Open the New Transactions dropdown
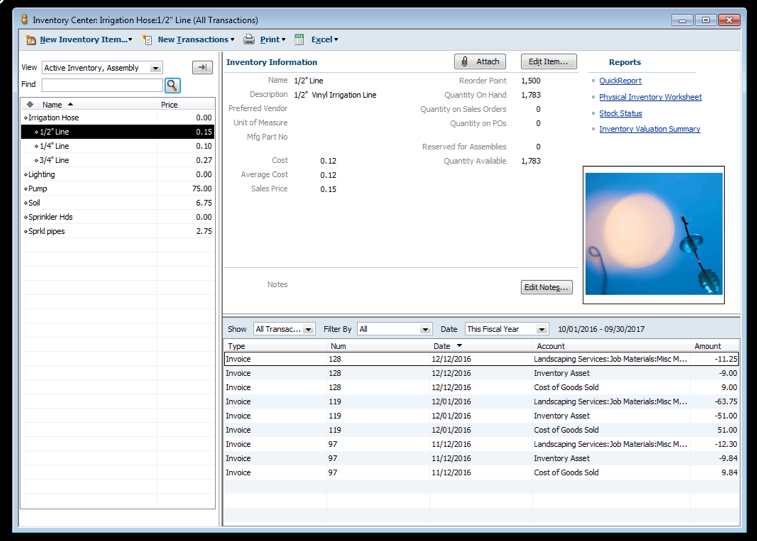Image resolution: width=757 pixels, height=541 pixels. [196, 40]
